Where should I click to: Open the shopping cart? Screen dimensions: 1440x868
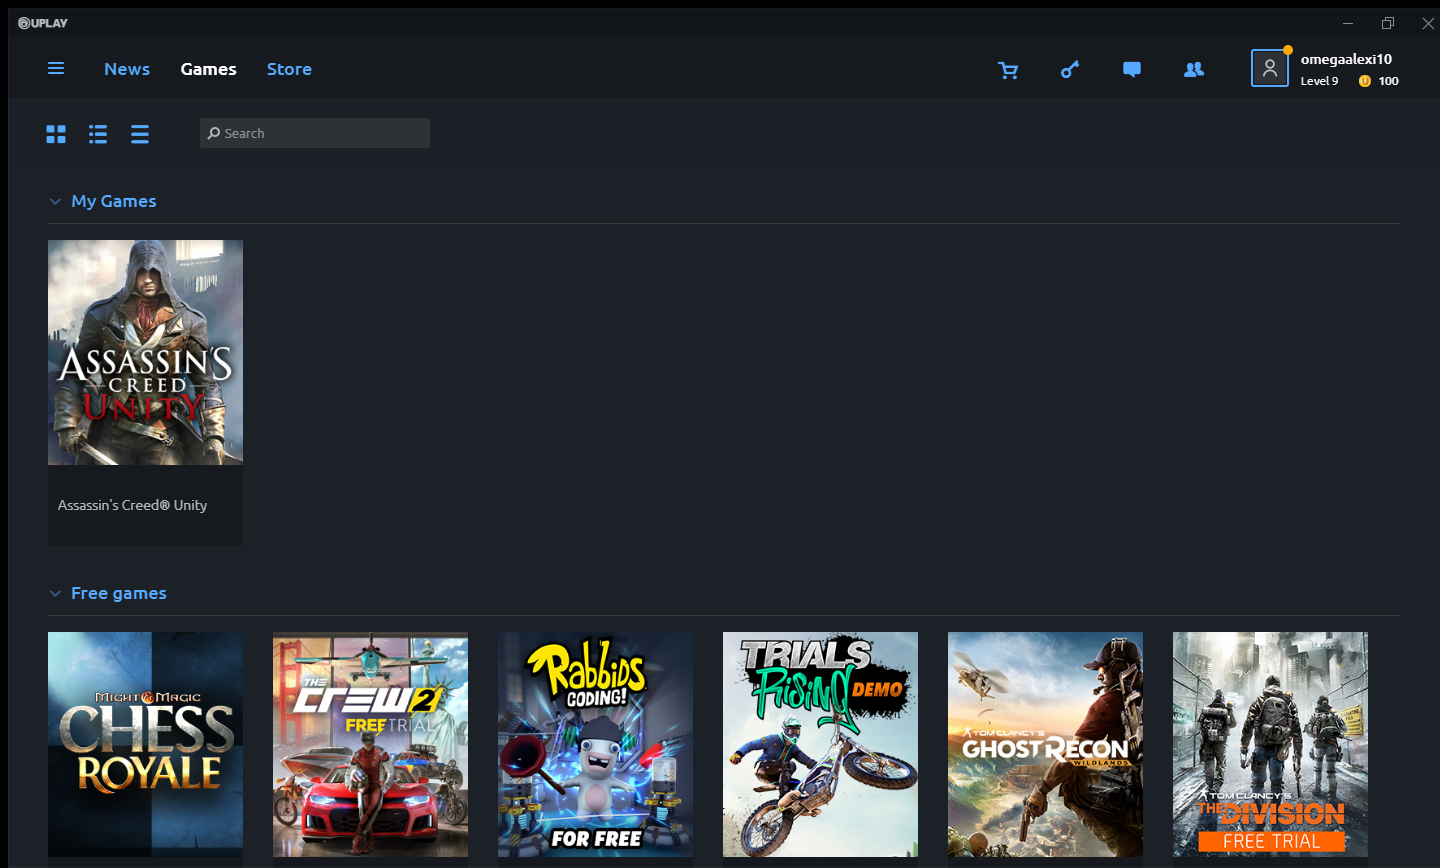coord(1008,70)
